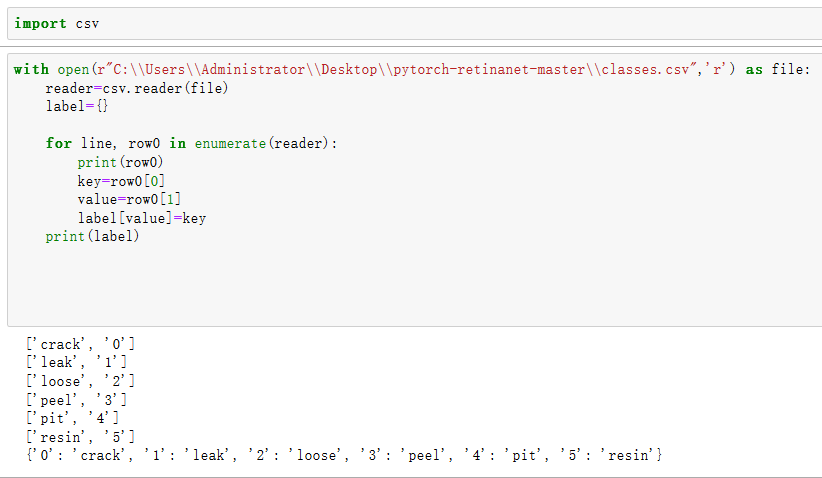The height and width of the screenshot is (478, 822).
Task: Click the ['leak', '1'] output row
Action: point(76,363)
